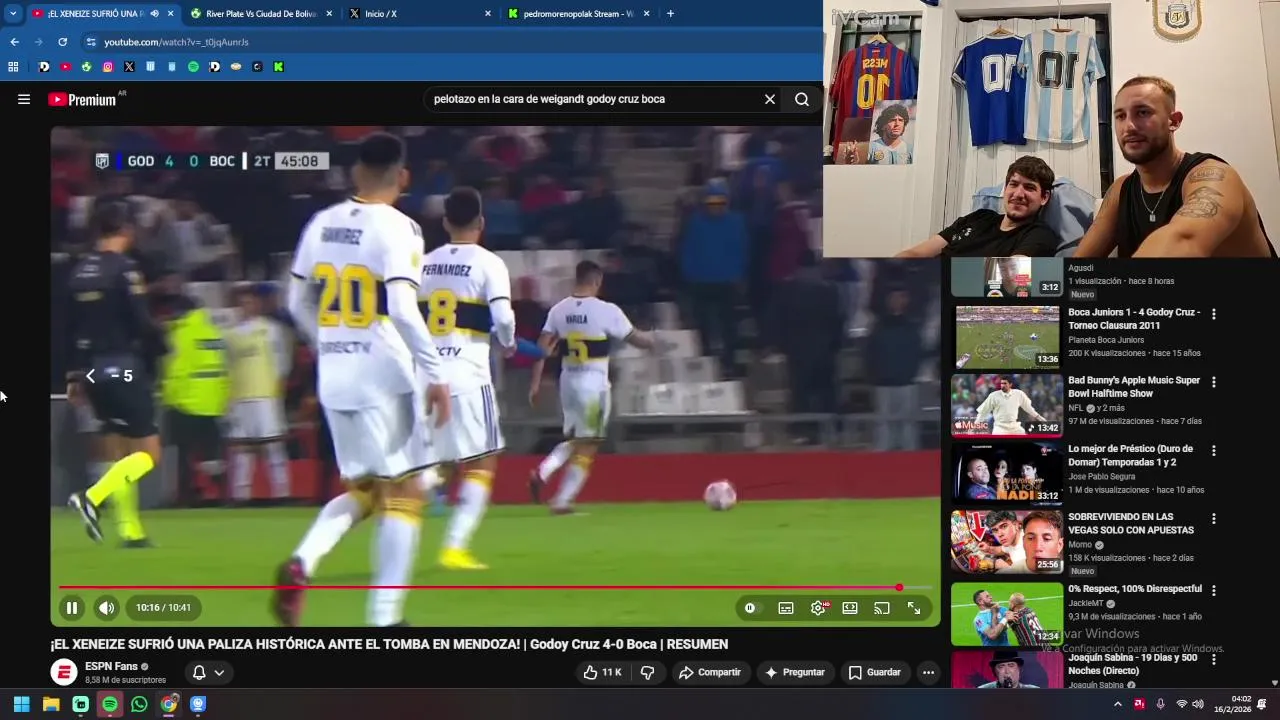1280x720 pixels.
Task: Click the Compartir share button
Action: (709, 672)
